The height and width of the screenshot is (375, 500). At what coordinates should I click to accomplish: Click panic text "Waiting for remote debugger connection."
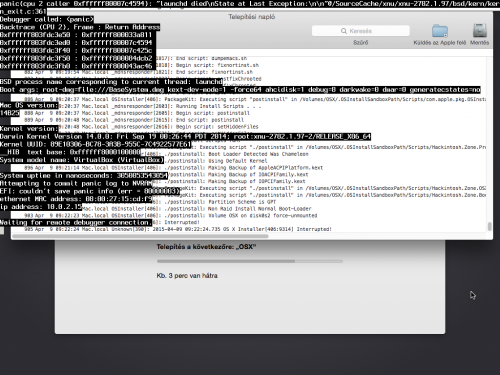click(x=76, y=222)
